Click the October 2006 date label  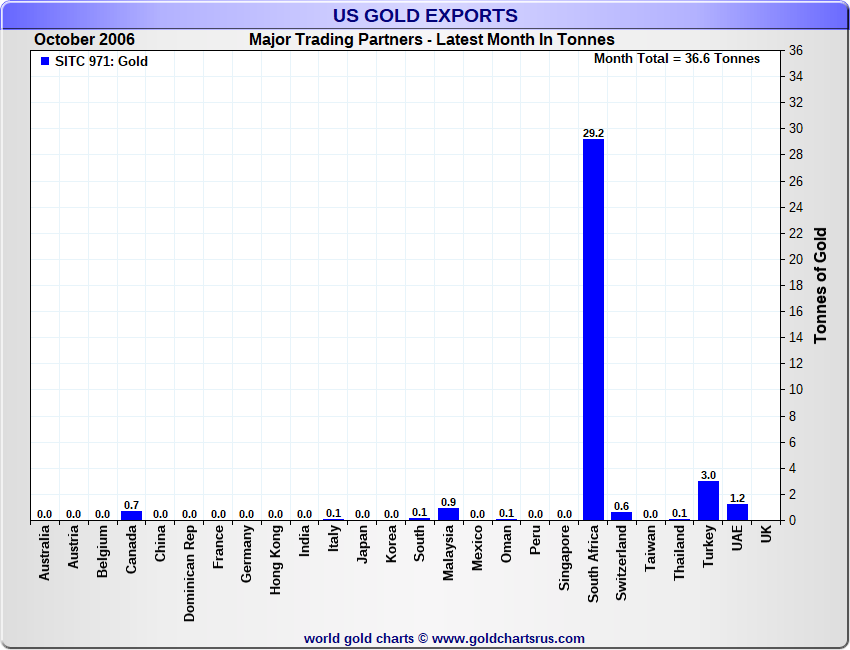[x=84, y=40]
